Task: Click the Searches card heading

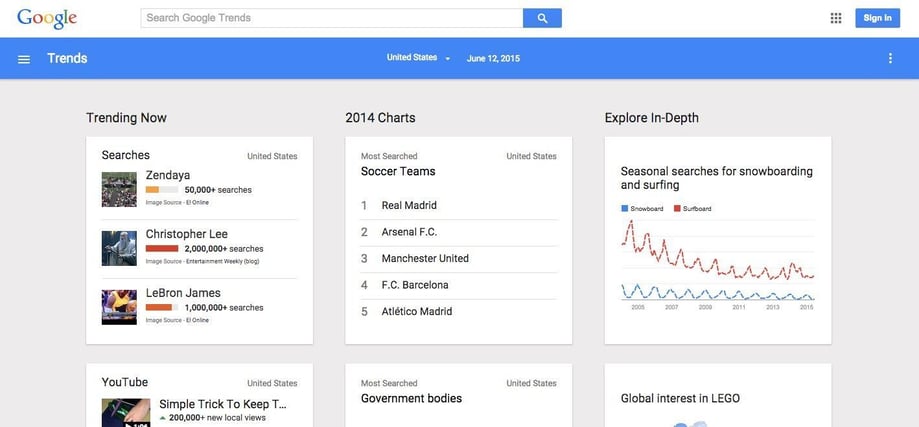Action: [x=125, y=155]
